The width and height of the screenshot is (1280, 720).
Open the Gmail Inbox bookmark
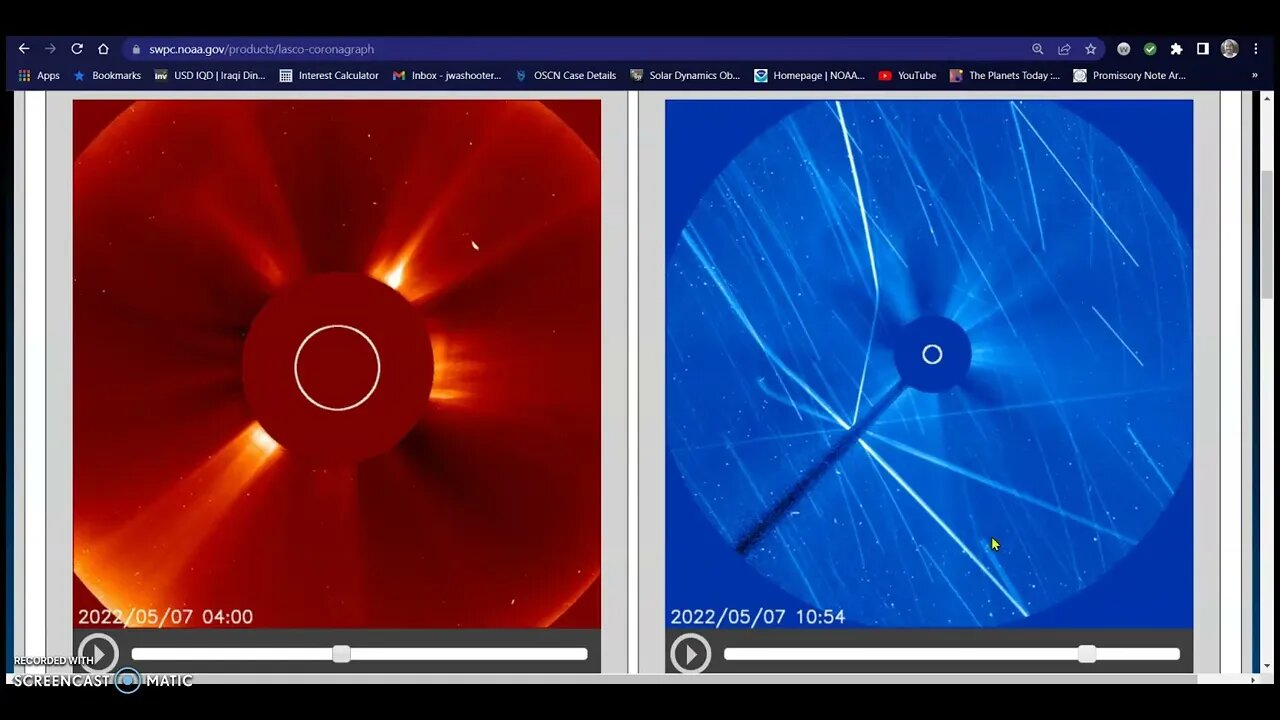[447, 75]
